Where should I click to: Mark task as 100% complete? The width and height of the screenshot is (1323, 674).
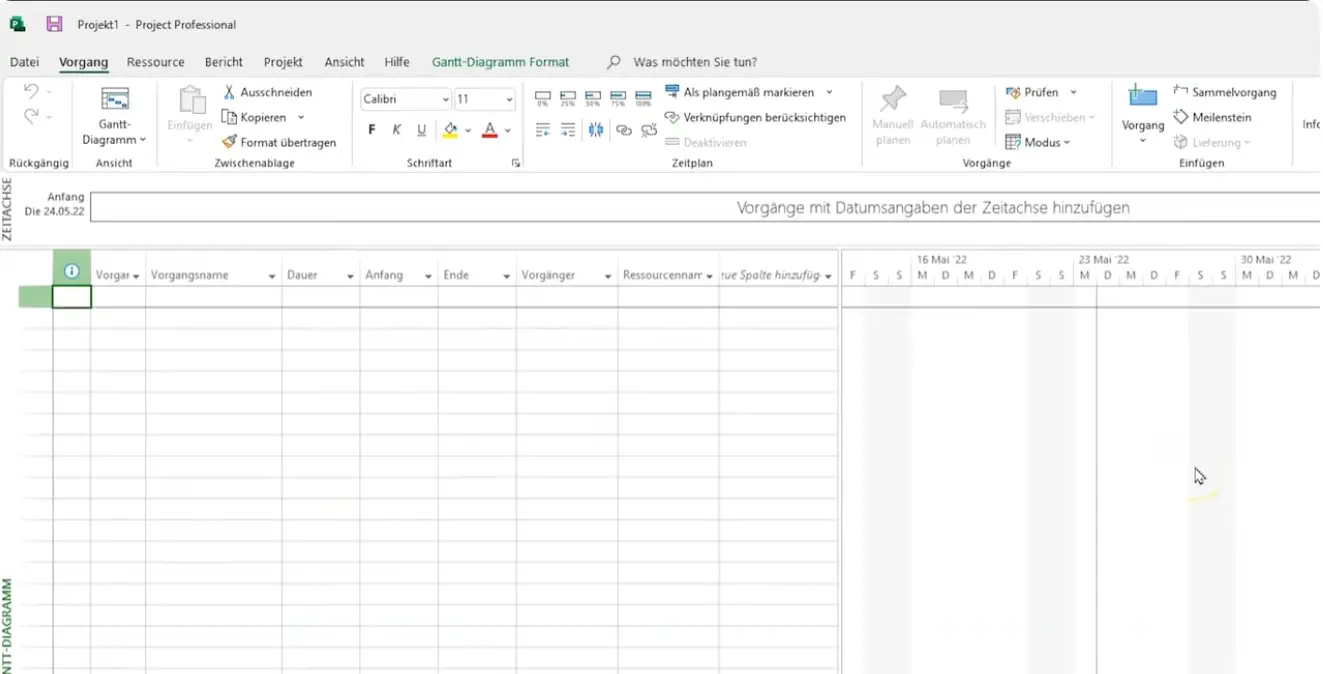click(643, 98)
